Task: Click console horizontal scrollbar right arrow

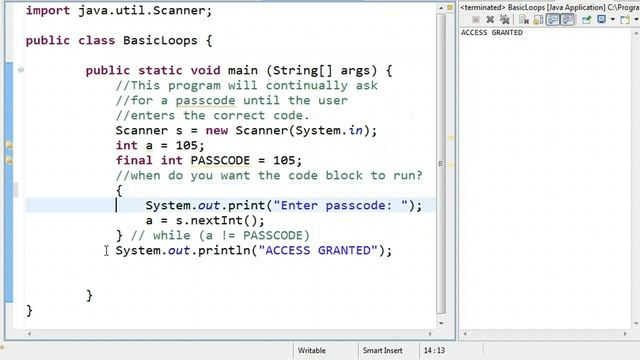Action: (625, 333)
